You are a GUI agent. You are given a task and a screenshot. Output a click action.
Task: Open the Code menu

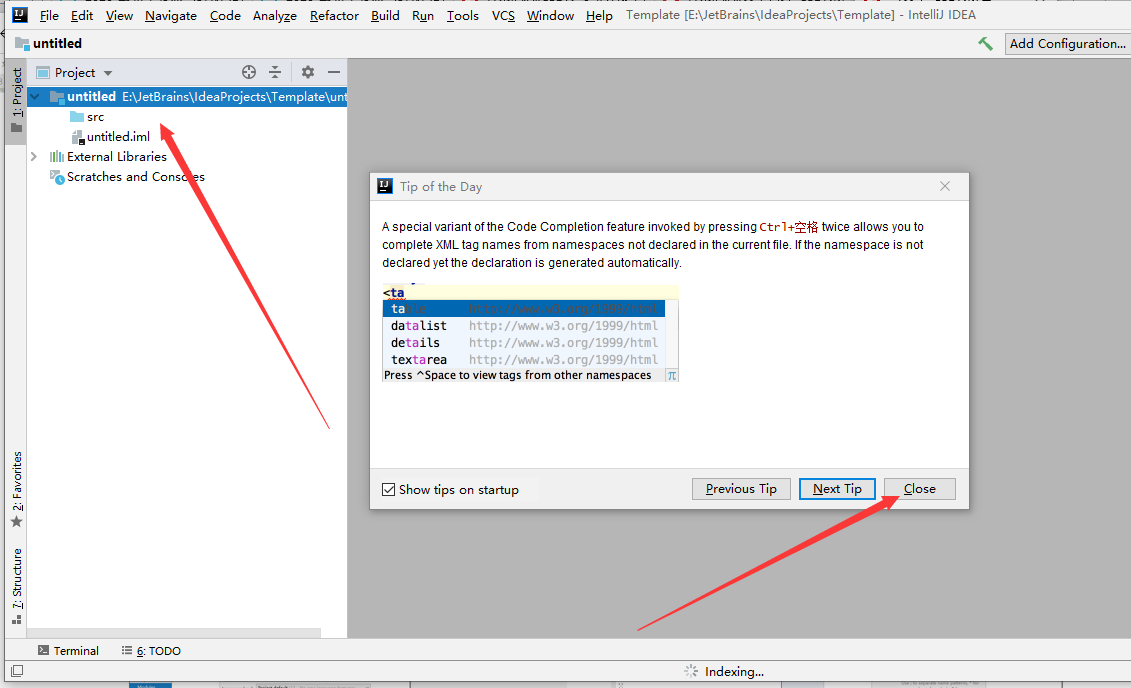pyautogui.click(x=225, y=15)
